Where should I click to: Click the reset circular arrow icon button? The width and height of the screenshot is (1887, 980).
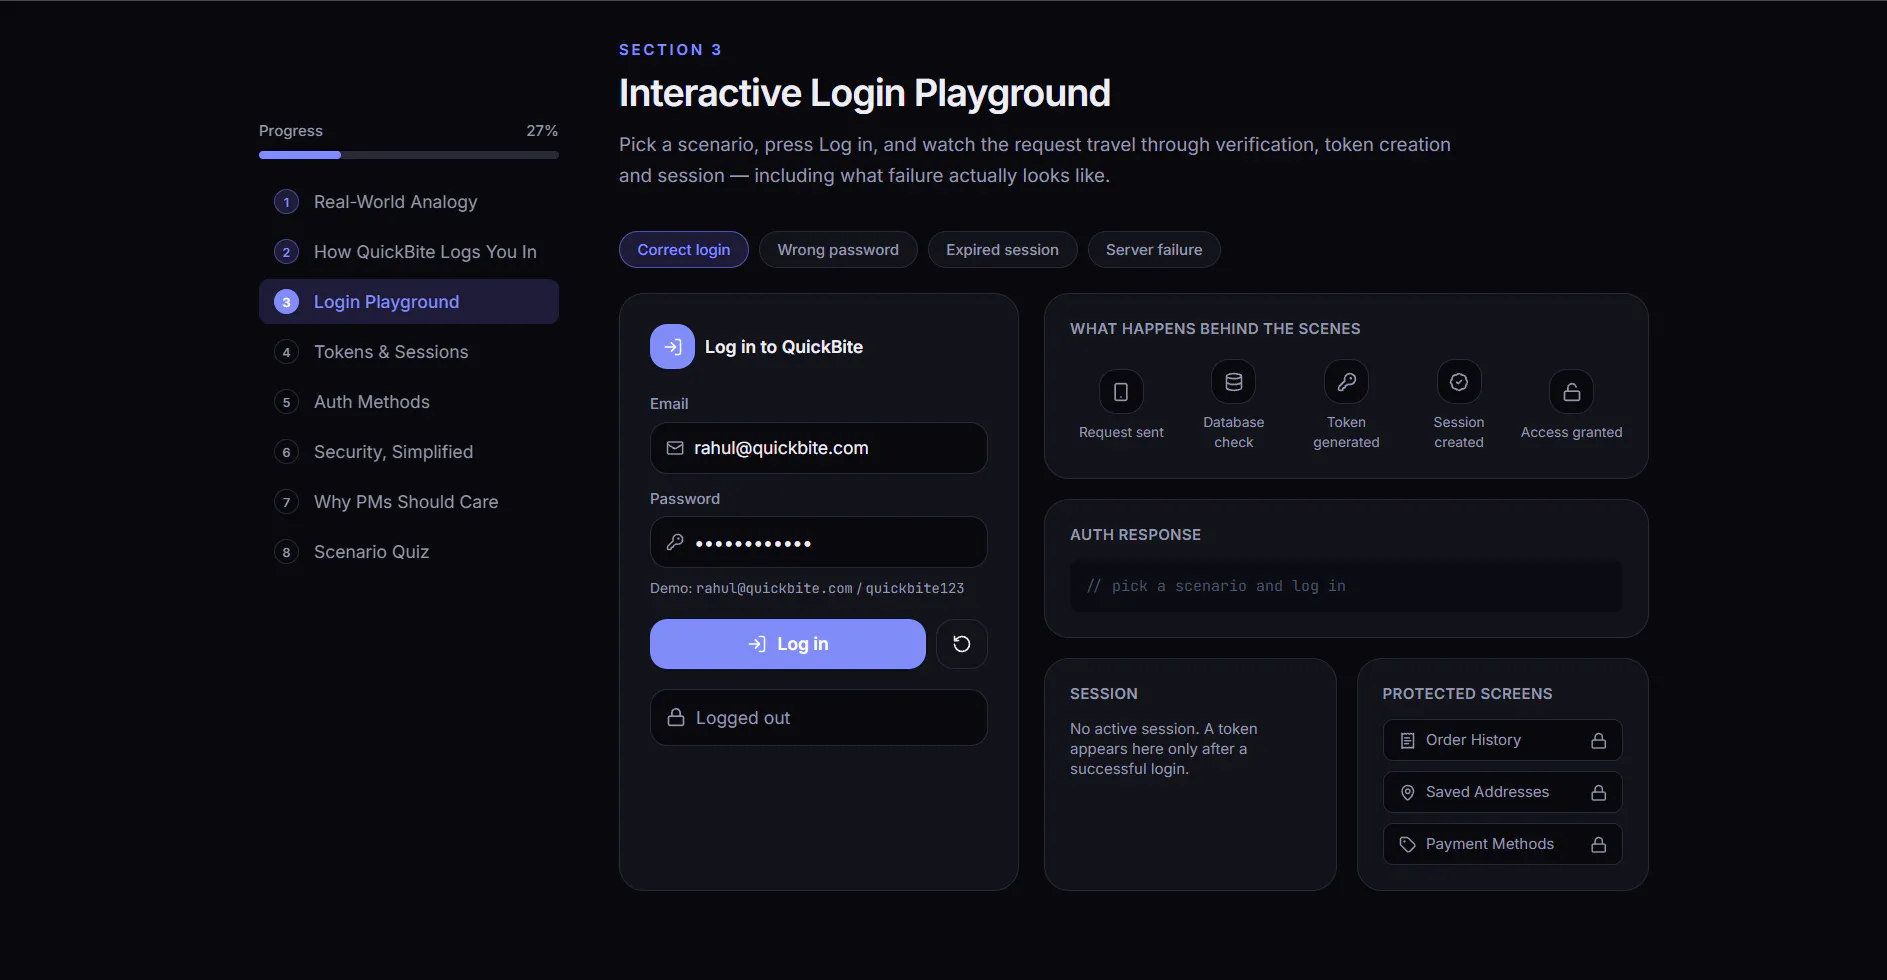(961, 644)
